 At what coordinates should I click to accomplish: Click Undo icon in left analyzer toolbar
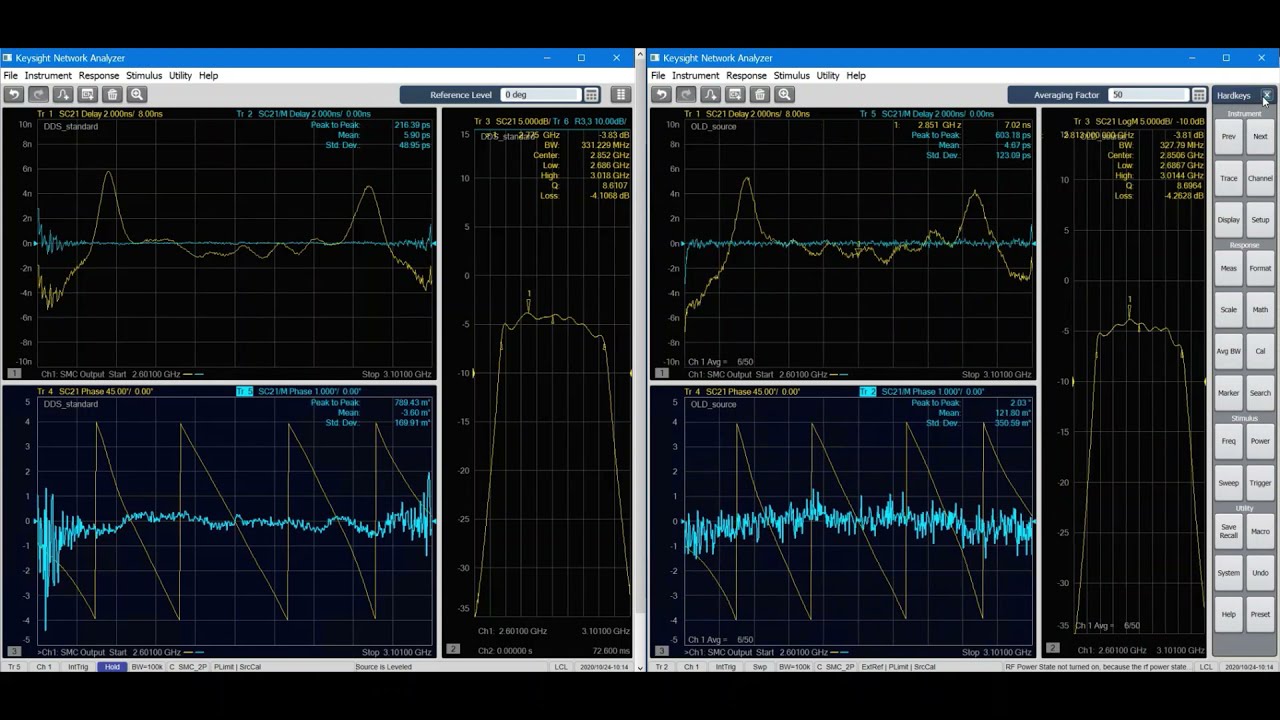click(x=13, y=94)
